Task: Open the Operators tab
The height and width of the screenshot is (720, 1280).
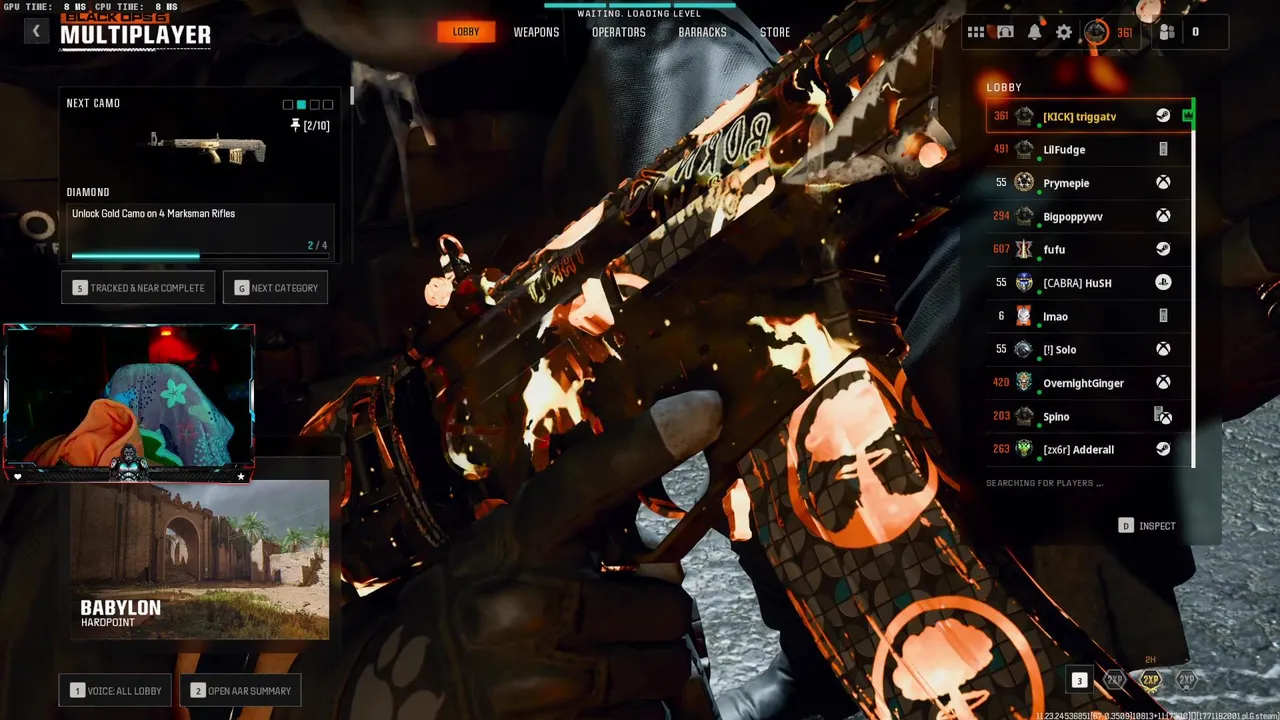Action: [619, 32]
